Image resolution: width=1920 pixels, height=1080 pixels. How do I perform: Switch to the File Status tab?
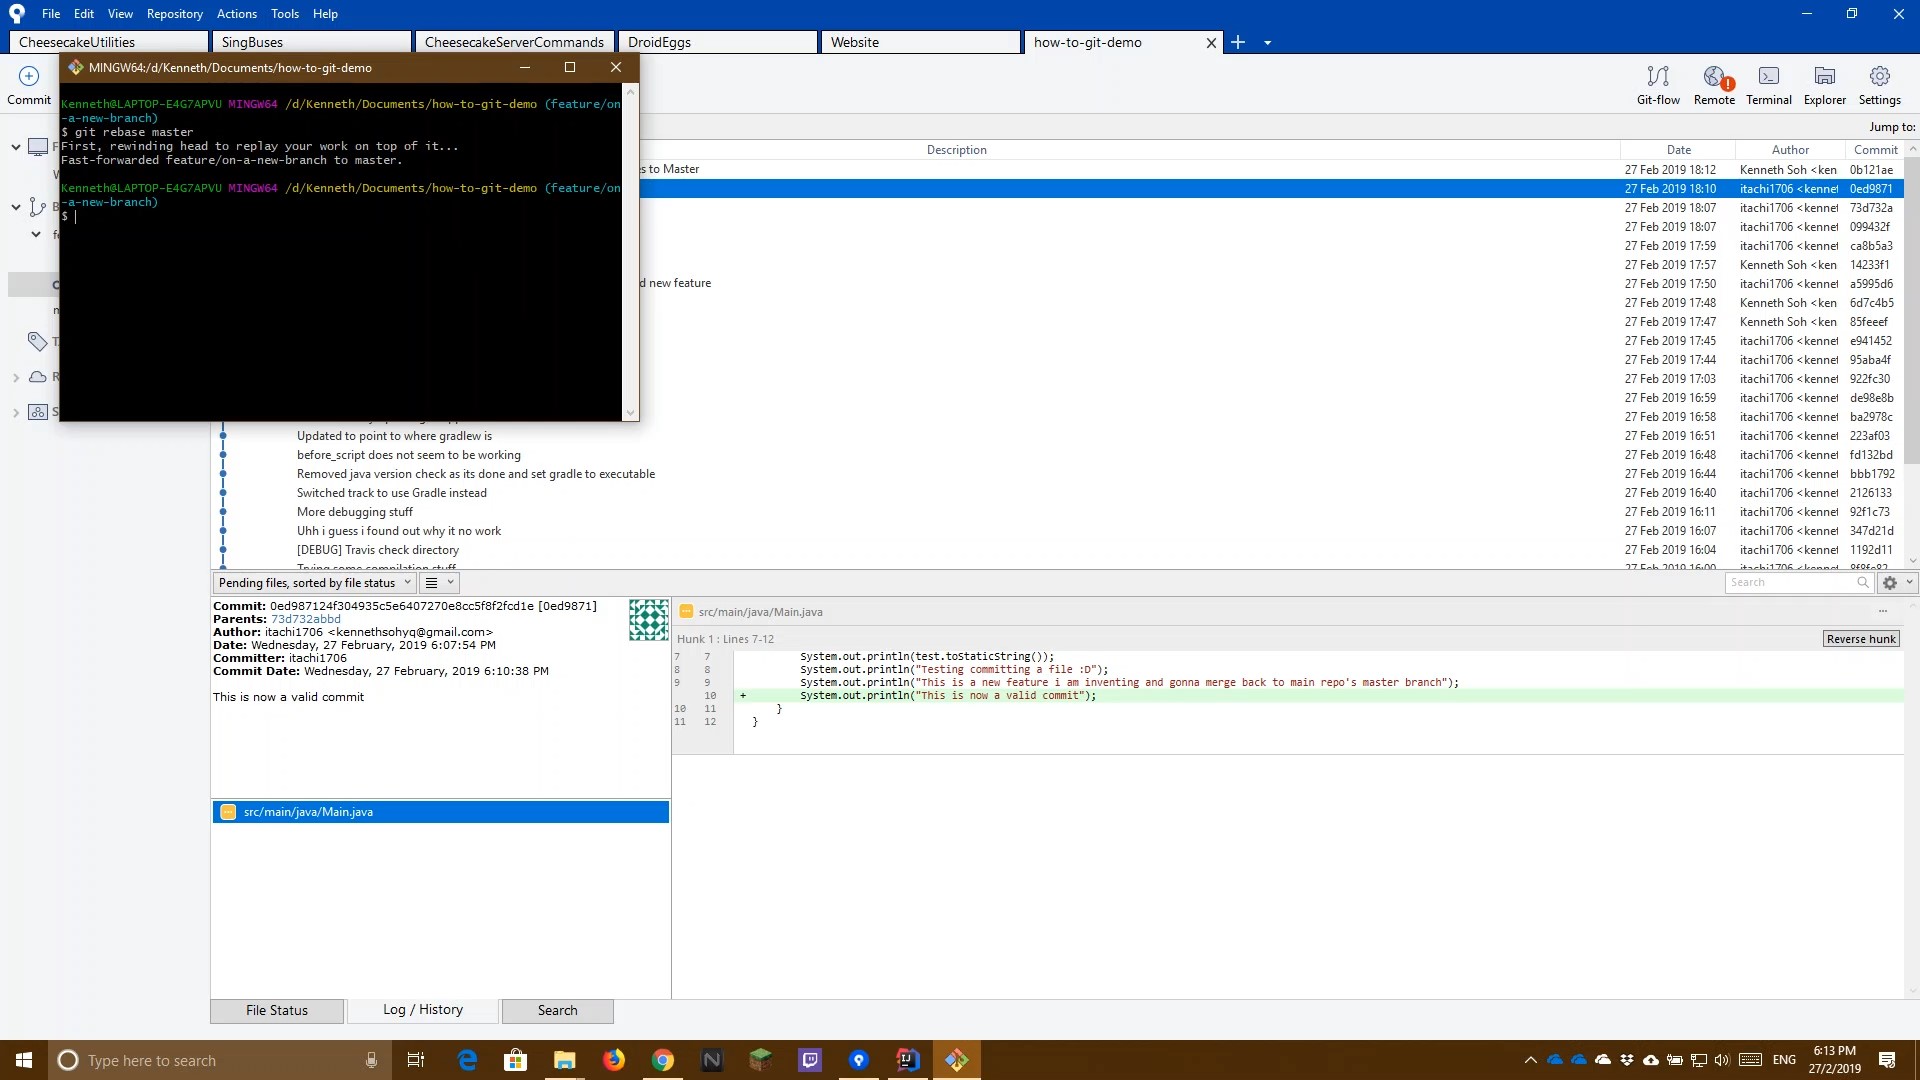click(x=277, y=1010)
